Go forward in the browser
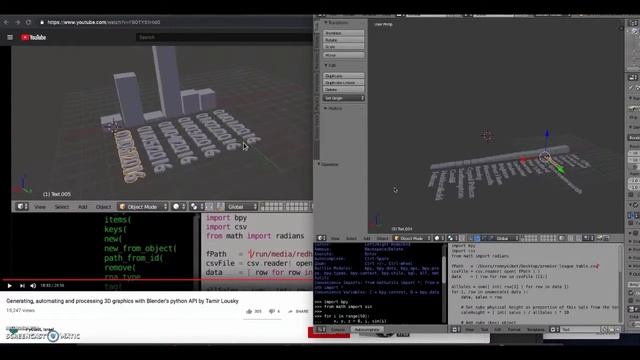This screenshot has width=640, height=360. pos(18,22)
